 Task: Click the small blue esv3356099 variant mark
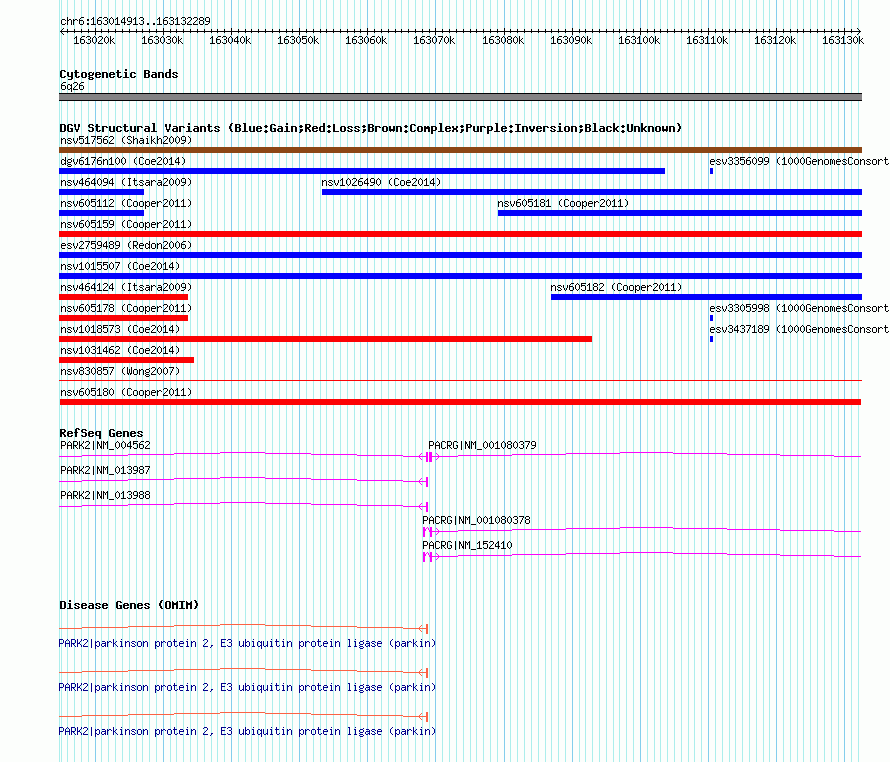711,171
